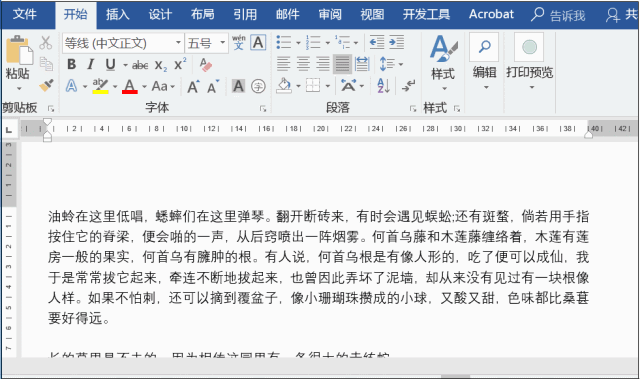Switch to the 引用 tab
640x379 pixels.
click(245, 14)
